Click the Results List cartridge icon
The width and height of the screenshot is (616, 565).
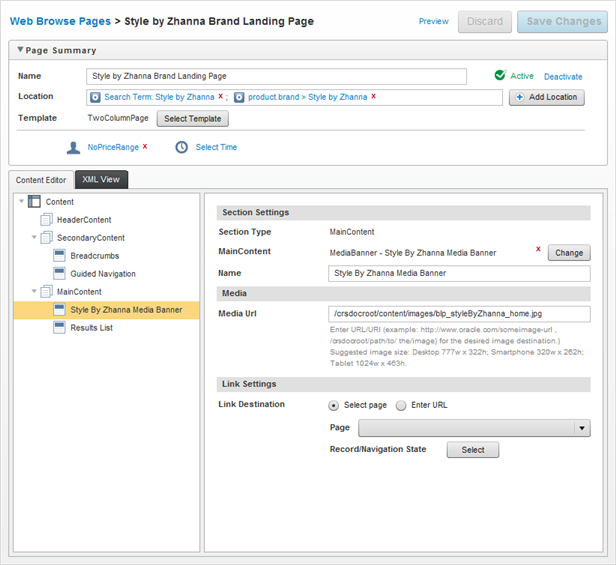click(59, 327)
